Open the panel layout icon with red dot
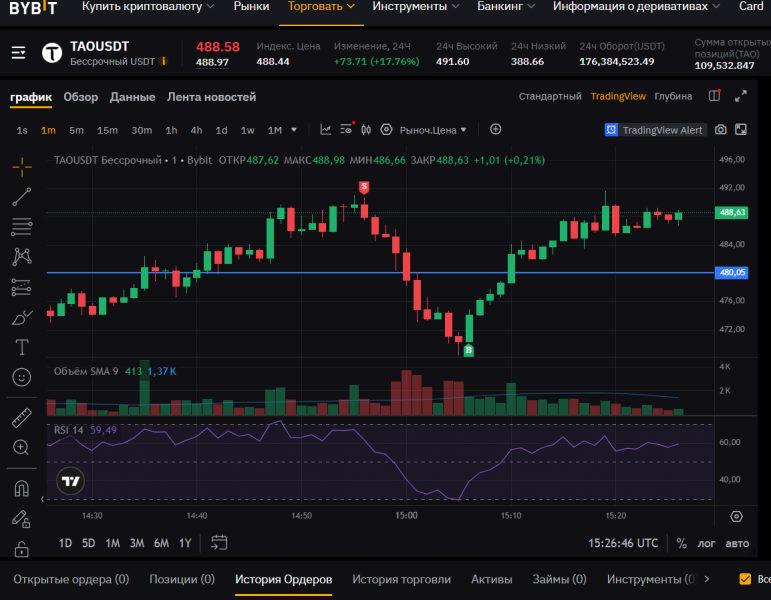The image size is (771, 600). pyautogui.click(x=714, y=96)
